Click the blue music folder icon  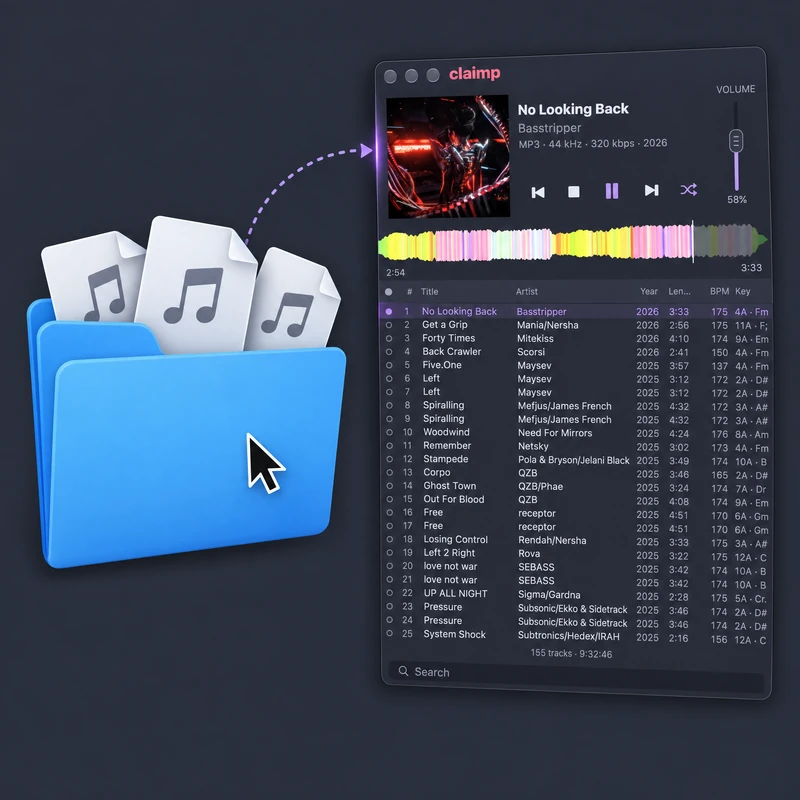pyautogui.click(x=187, y=392)
